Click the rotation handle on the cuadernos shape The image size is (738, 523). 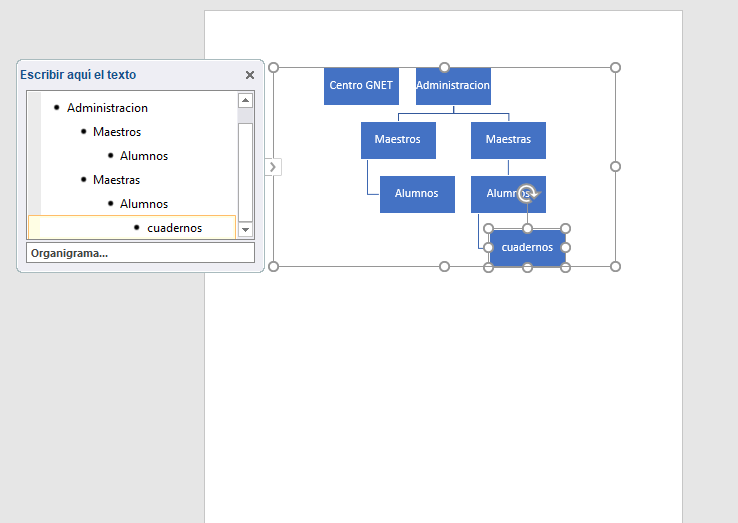click(531, 194)
